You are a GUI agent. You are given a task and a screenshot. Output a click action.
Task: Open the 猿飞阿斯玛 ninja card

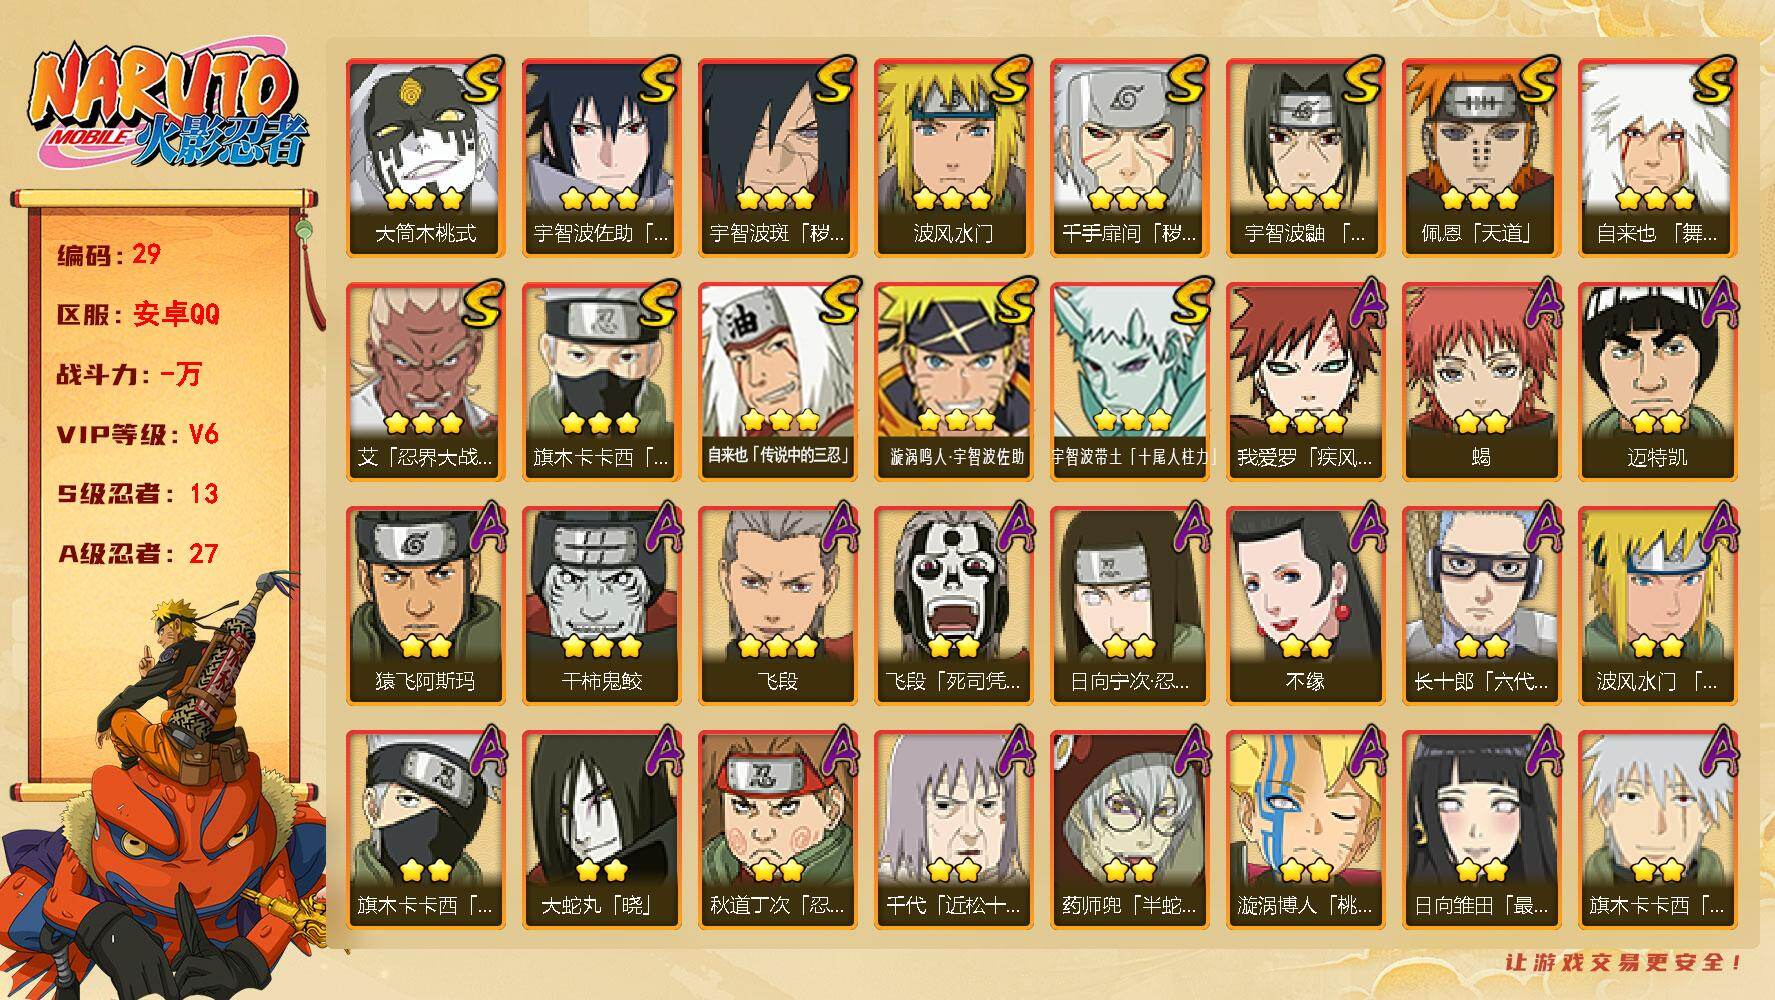[x=426, y=606]
